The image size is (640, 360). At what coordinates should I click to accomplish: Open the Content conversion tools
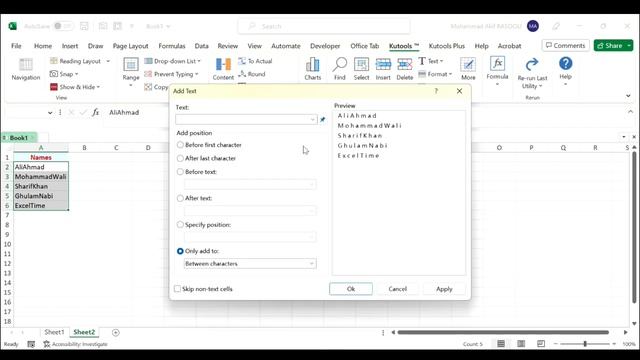[223, 69]
